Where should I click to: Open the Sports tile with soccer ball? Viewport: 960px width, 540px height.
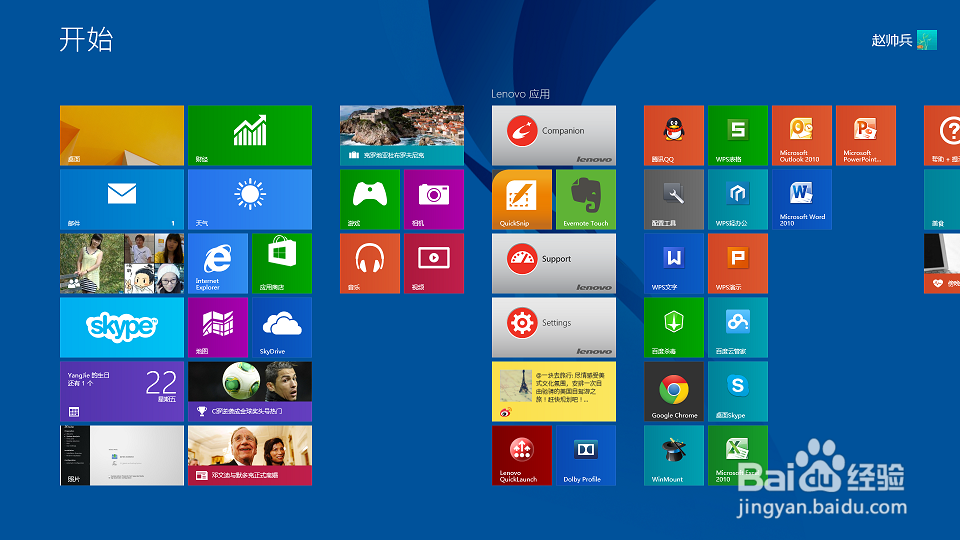coord(250,391)
